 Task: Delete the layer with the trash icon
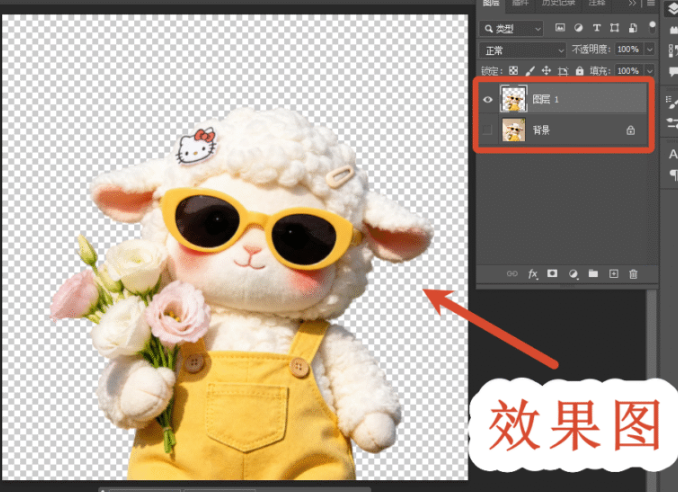pyautogui.click(x=633, y=274)
